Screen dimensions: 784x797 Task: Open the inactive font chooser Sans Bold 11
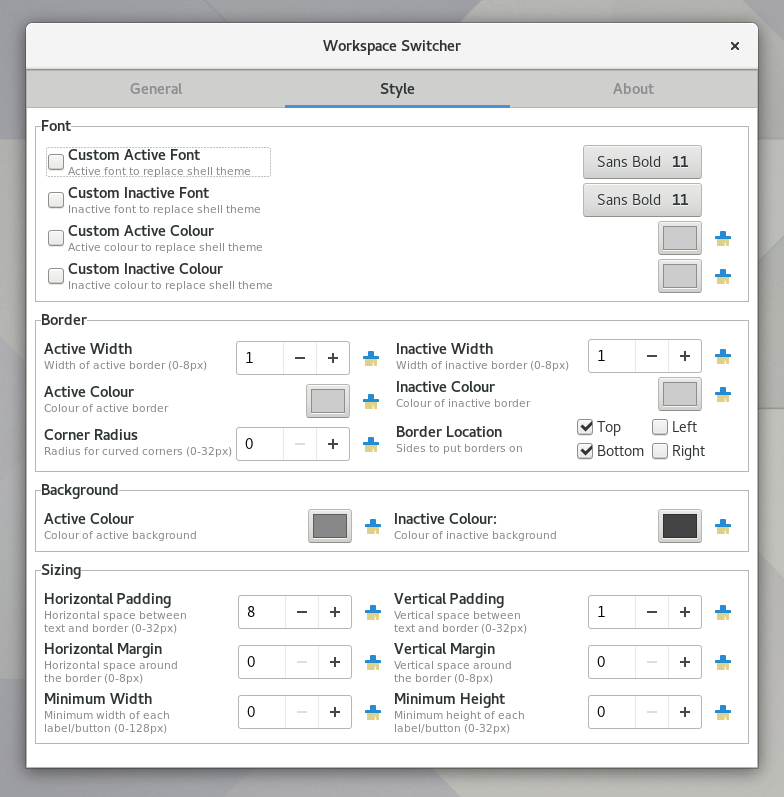(642, 200)
